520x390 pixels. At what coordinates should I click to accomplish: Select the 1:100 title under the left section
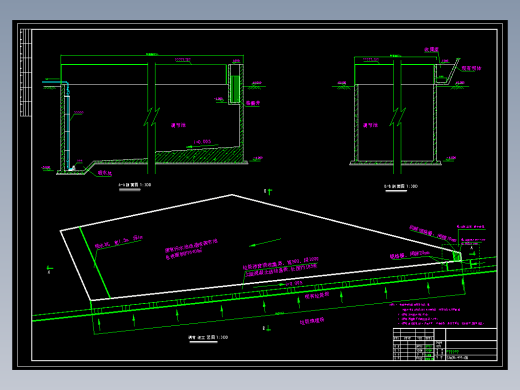click(x=135, y=185)
